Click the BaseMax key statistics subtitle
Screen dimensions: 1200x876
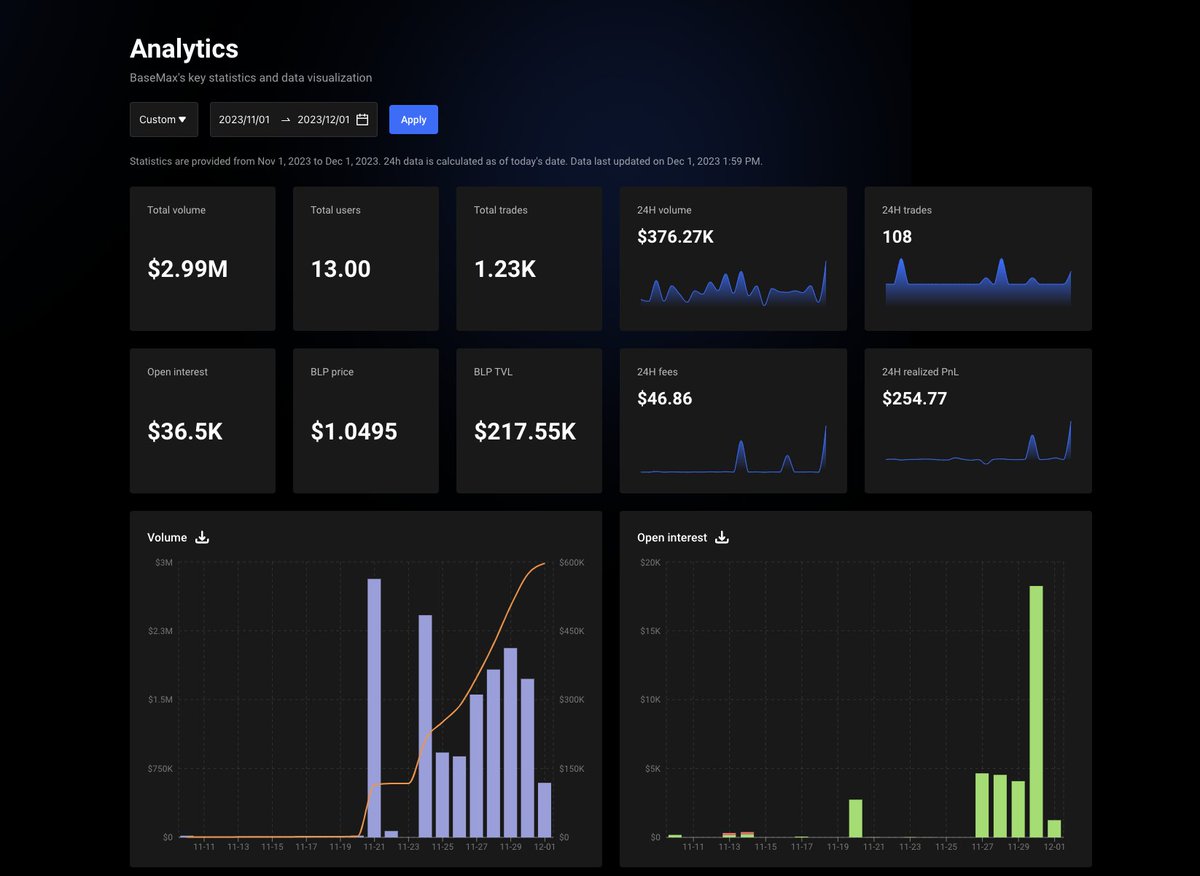(251, 77)
